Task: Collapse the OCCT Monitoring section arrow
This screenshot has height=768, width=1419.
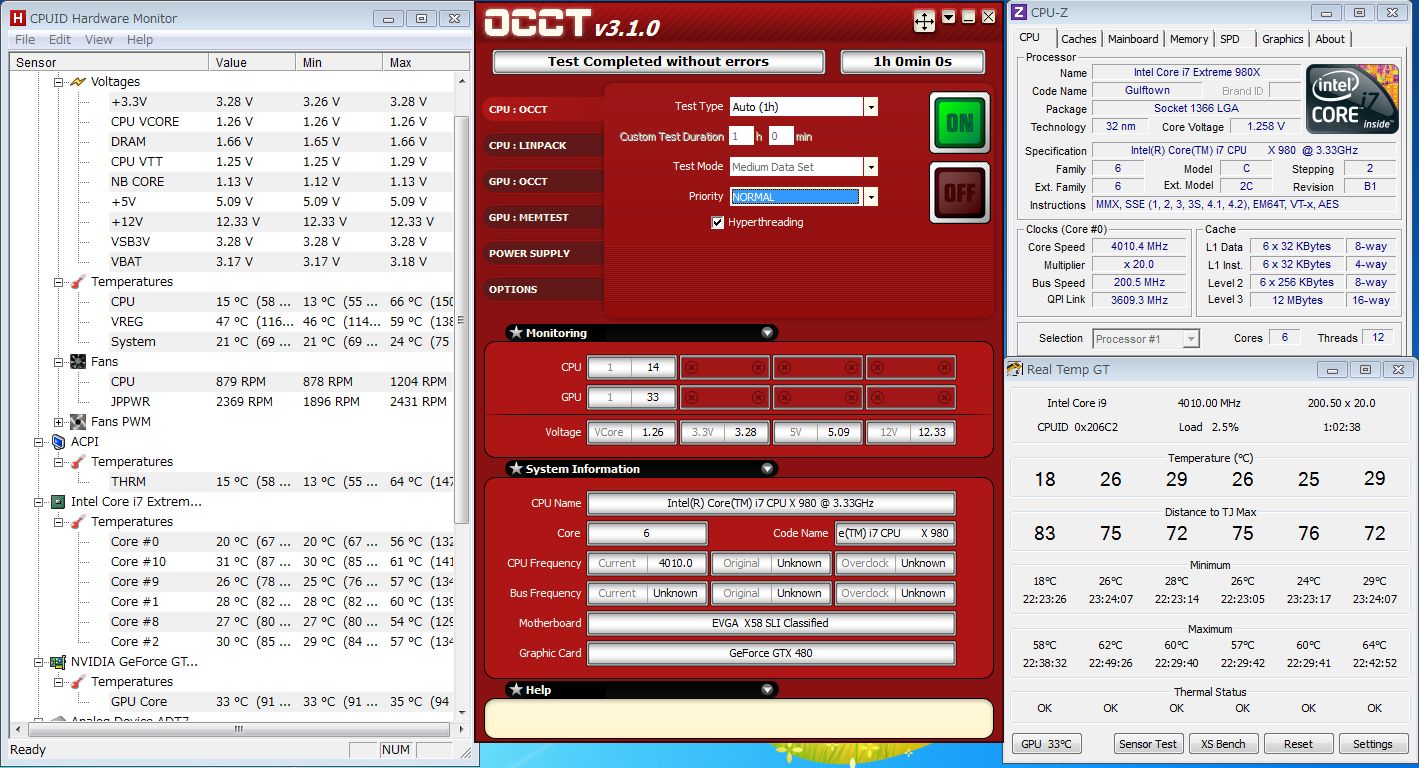Action: (767, 333)
